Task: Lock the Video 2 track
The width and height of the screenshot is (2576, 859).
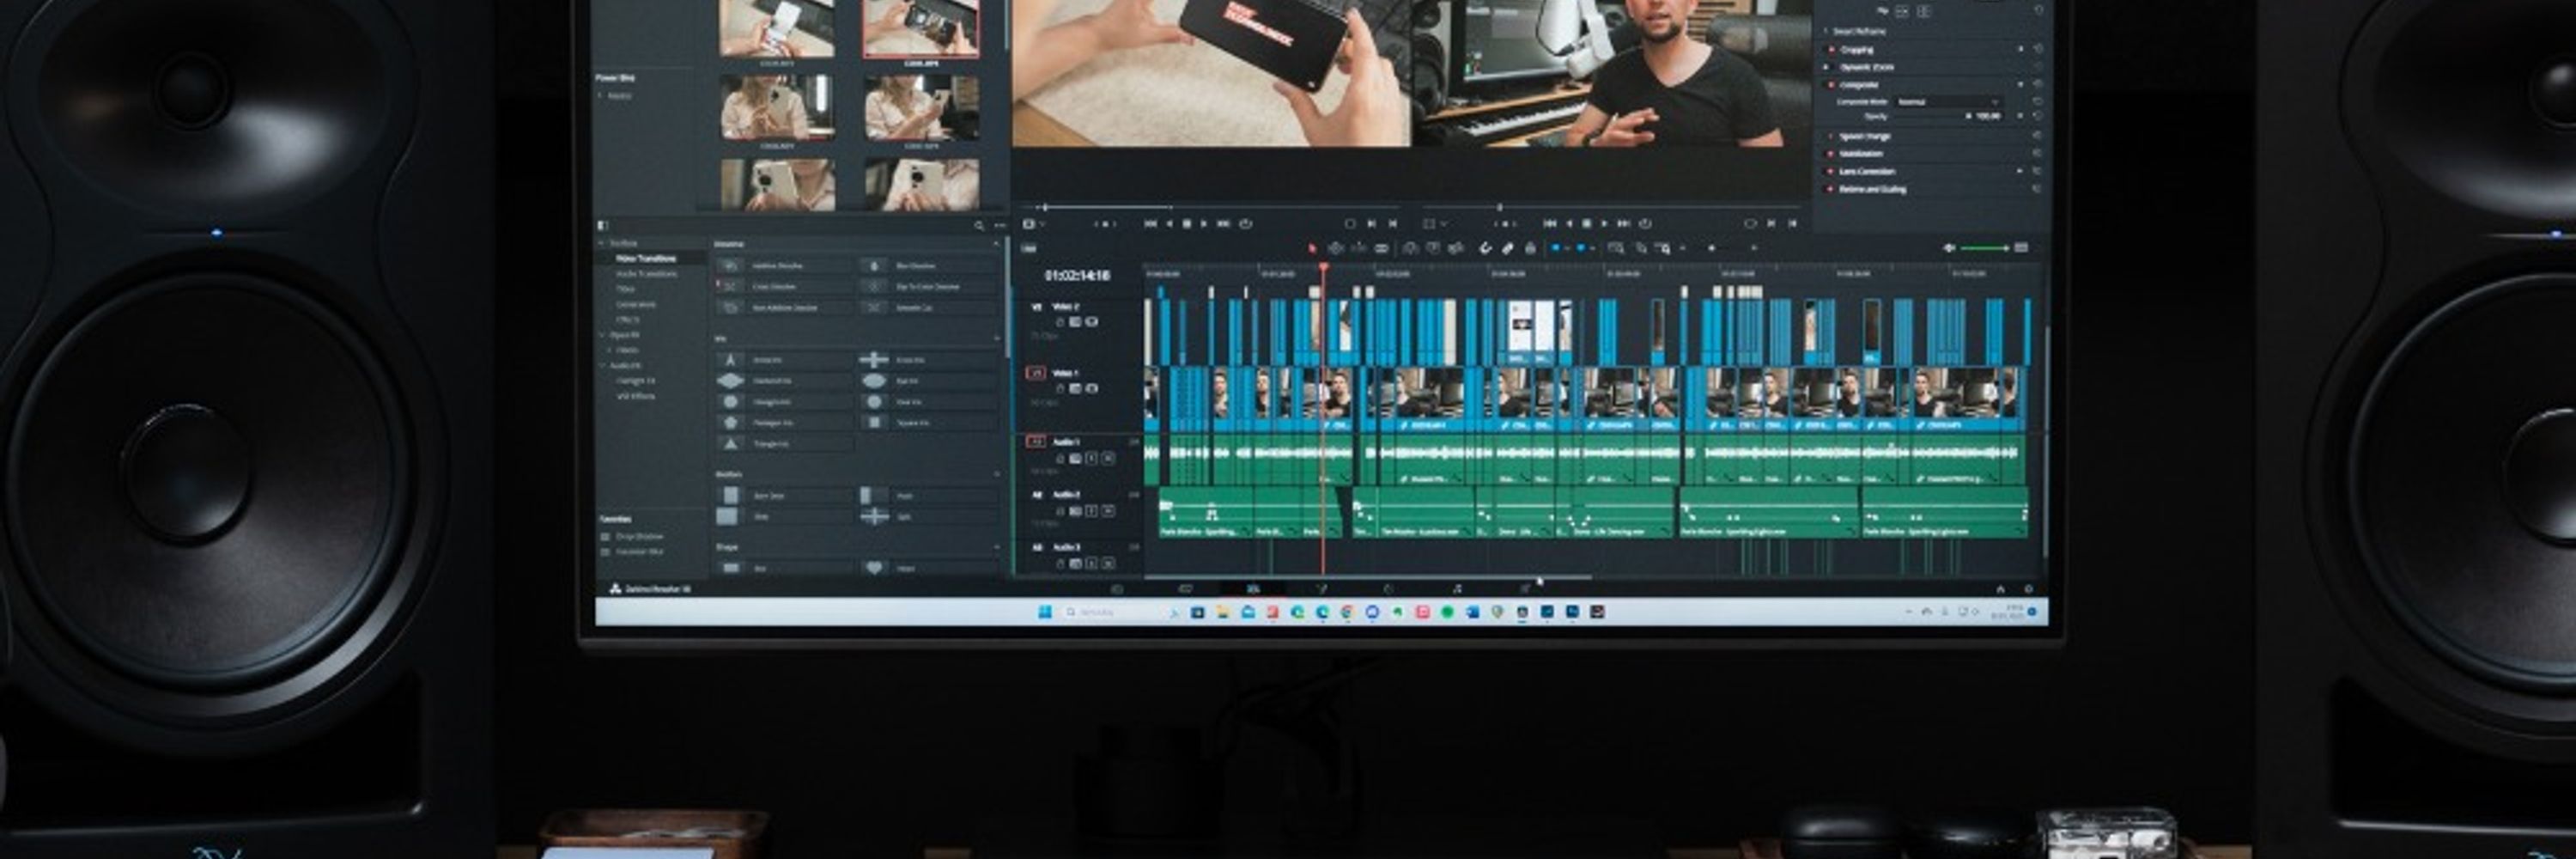Action: pos(1061,322)
